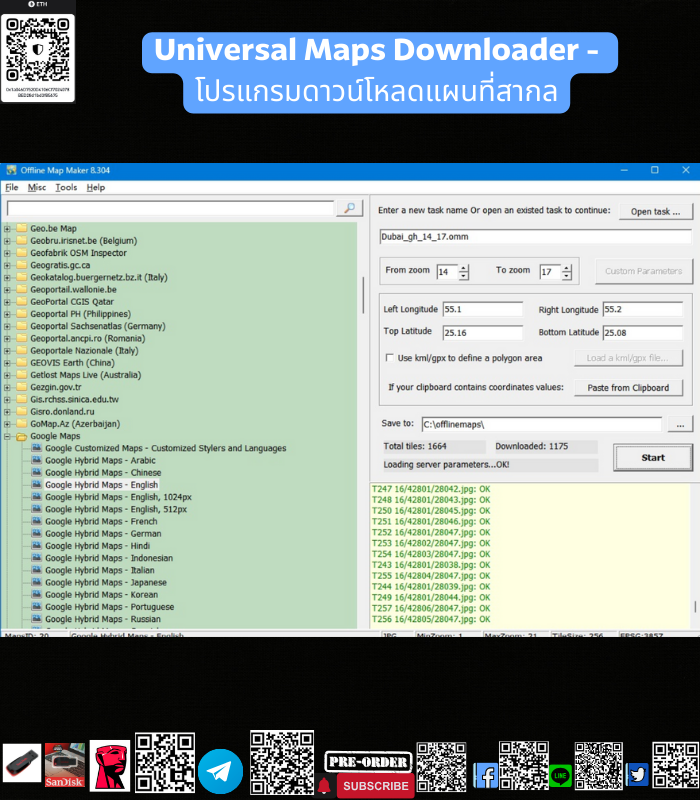Click the Google Hybrid Maps - German icon
Image resolution: width=700 pixels, height=800 pixels.
37,534
